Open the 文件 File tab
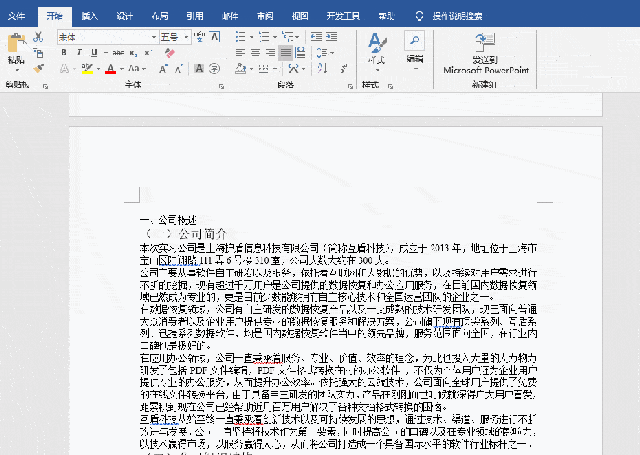Screen dimensions: 640x455 pyautogui.click(x=17, y=16)
